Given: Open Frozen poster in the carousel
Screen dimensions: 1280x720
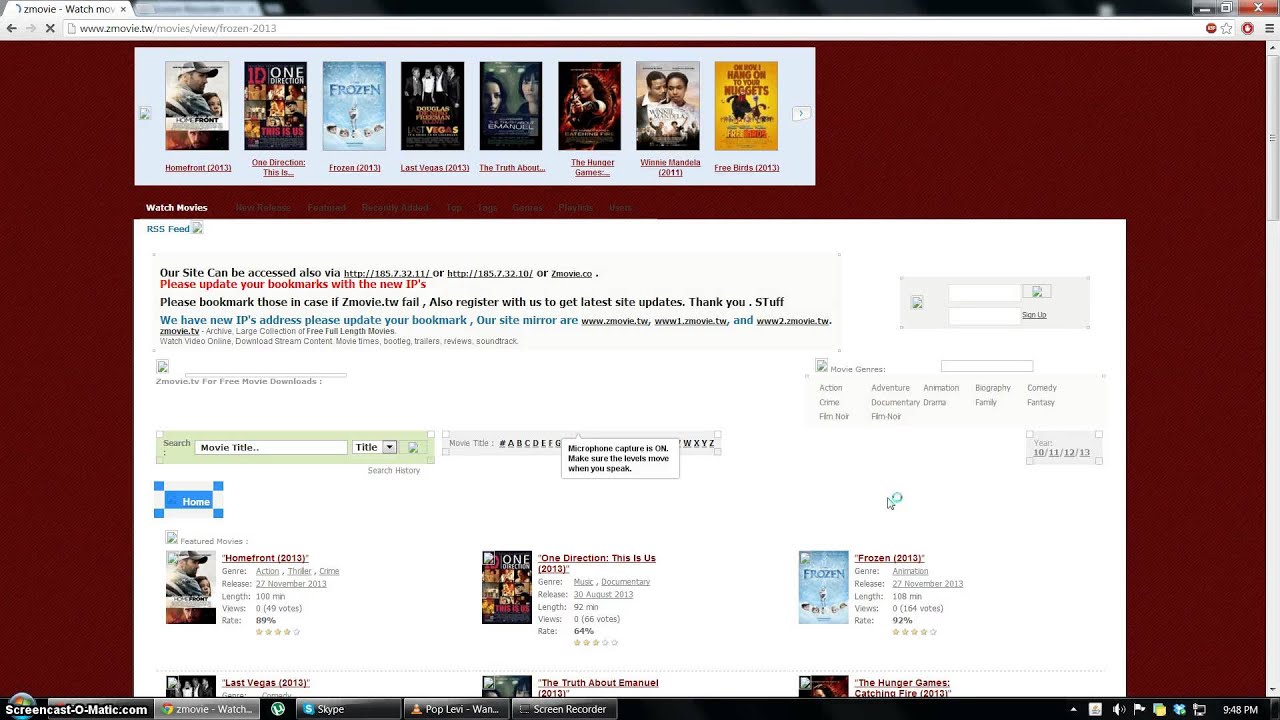Looking at the screenshot, I should coord(354,106).
